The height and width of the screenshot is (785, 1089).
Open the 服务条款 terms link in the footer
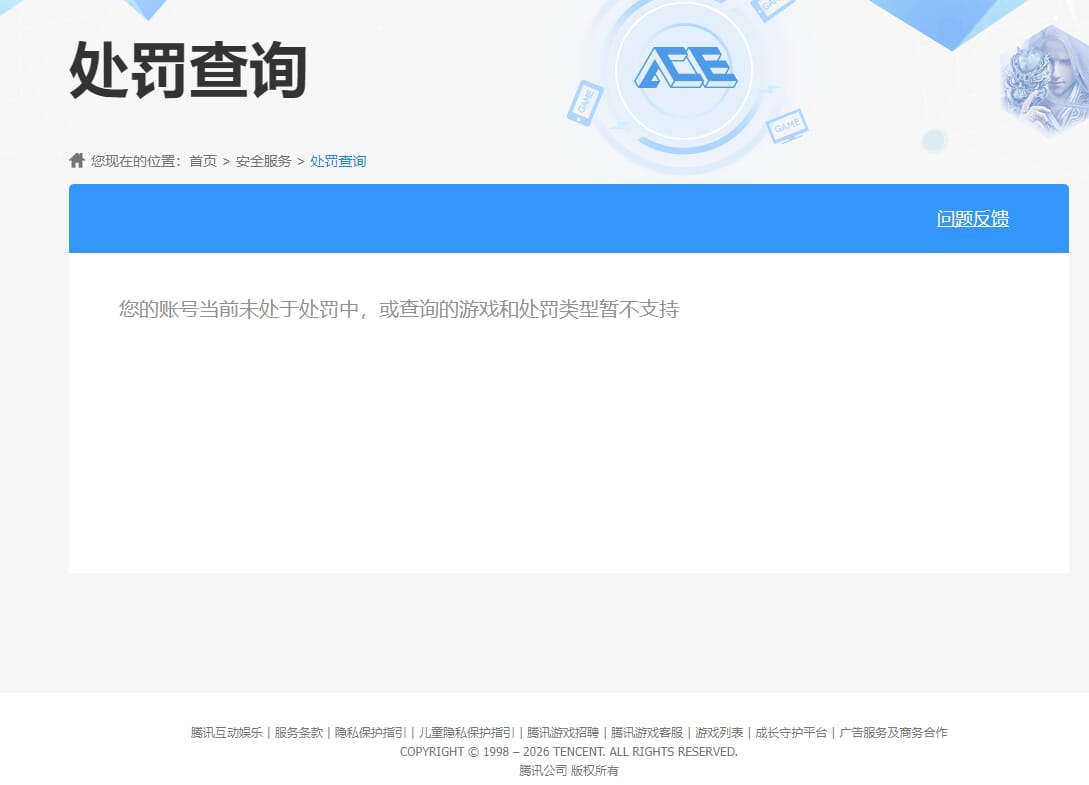point(301,732)
